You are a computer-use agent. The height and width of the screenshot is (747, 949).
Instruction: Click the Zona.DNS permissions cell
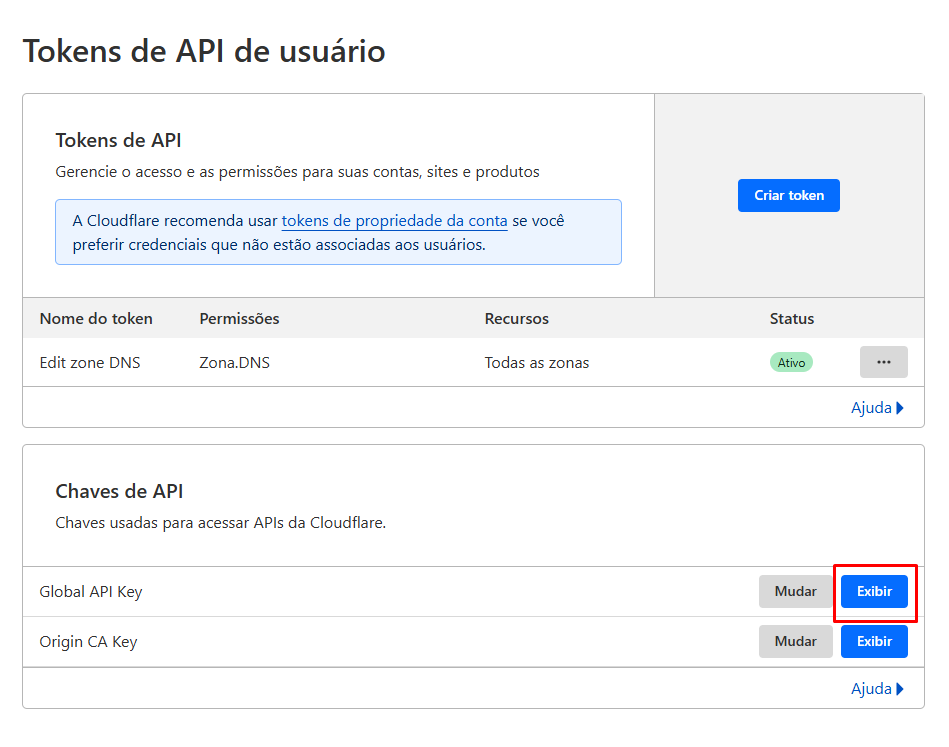(234, 363)
